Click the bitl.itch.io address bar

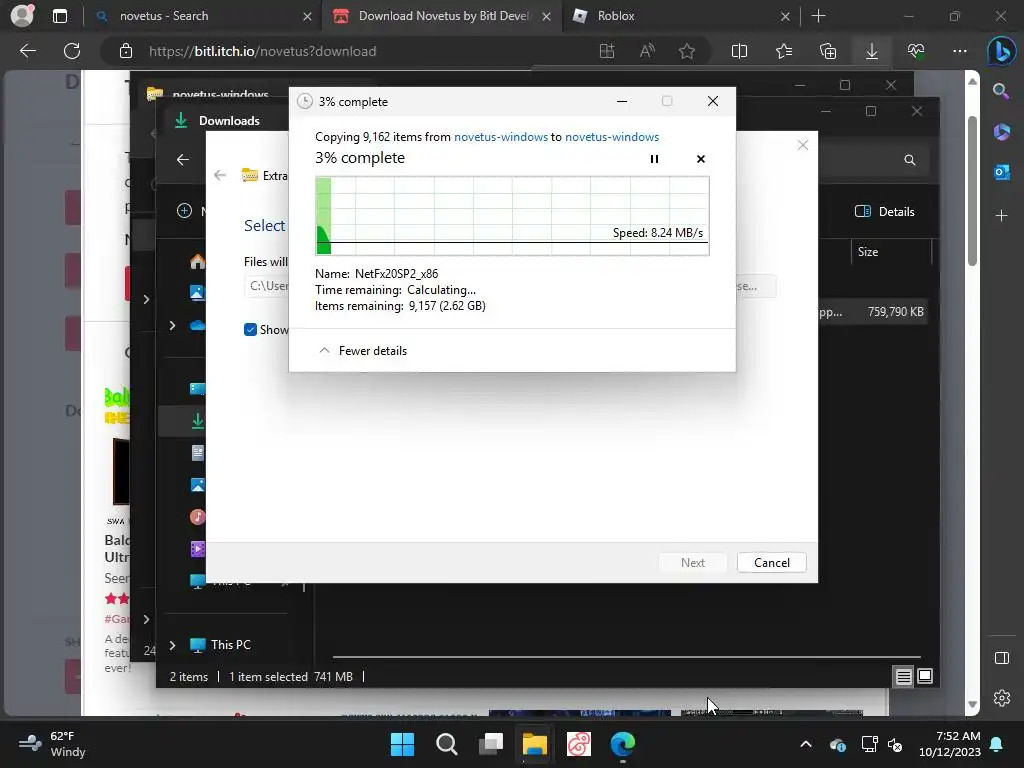[x=261, y=51]
